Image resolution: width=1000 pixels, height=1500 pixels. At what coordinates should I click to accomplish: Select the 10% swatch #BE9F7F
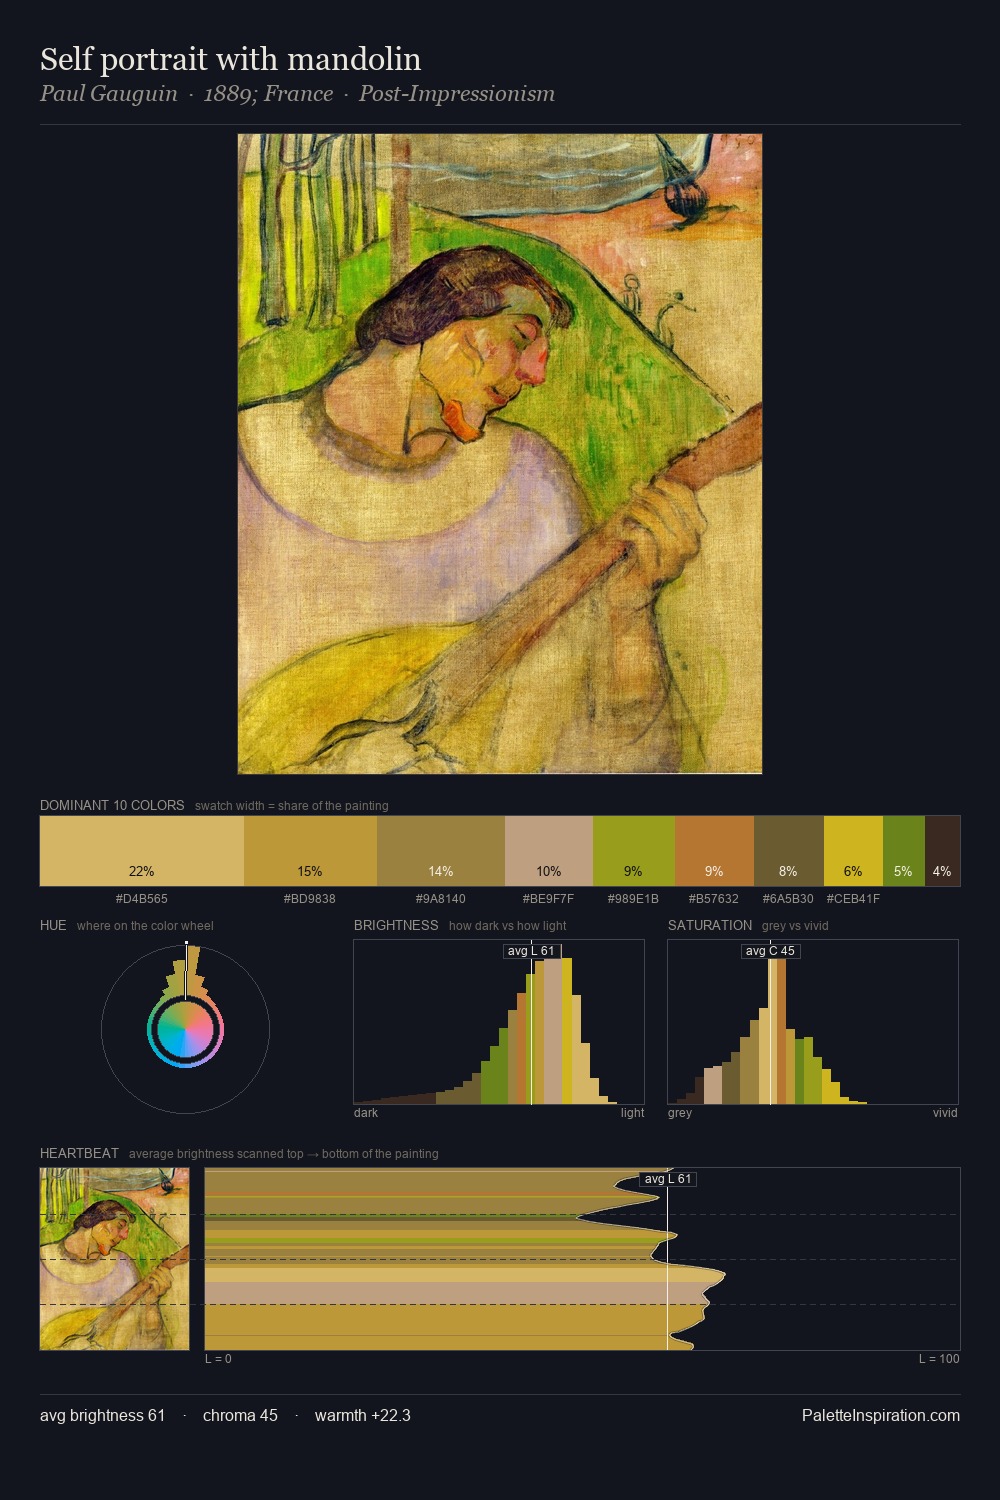tap(549, 851)
